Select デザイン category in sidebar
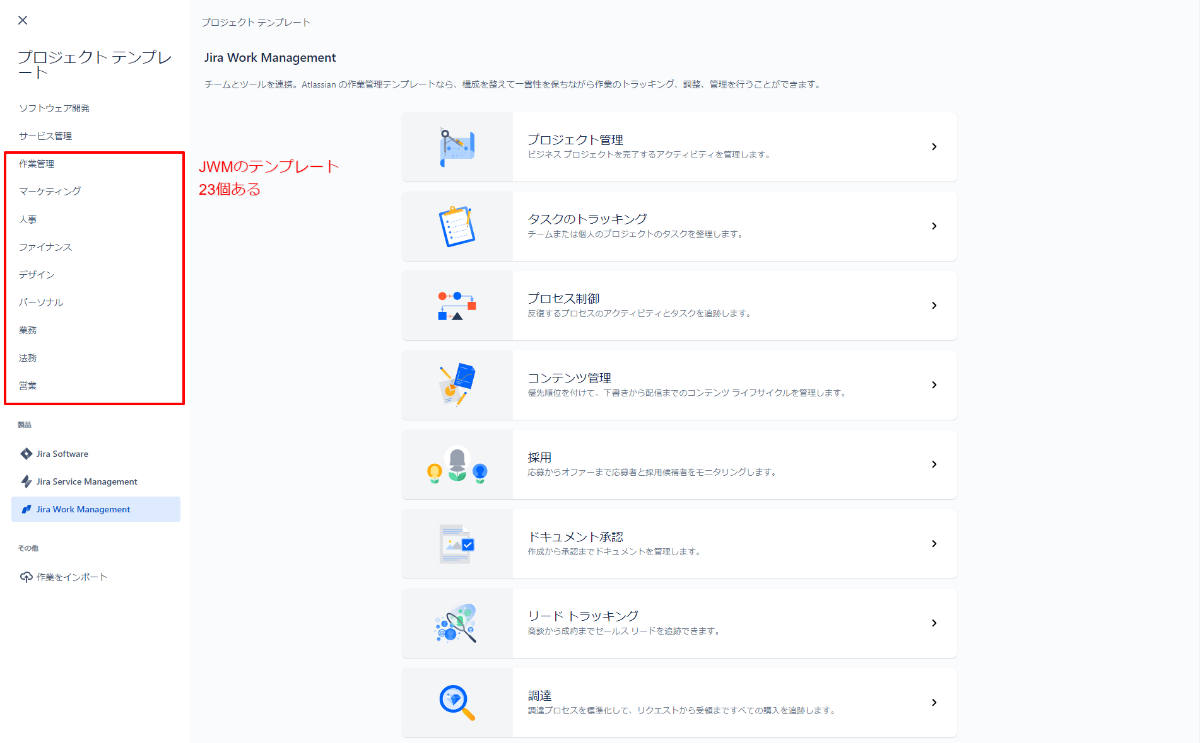This screenshot has width=1200, height=743. tap(37, 274)
